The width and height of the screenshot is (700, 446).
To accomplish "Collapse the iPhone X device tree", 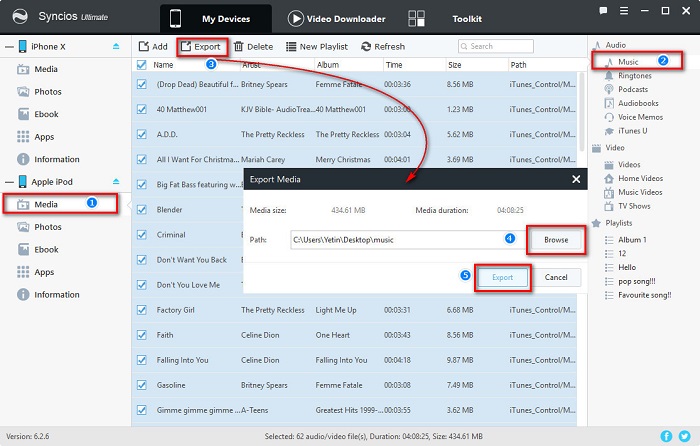I will click(x=9, y=47).
